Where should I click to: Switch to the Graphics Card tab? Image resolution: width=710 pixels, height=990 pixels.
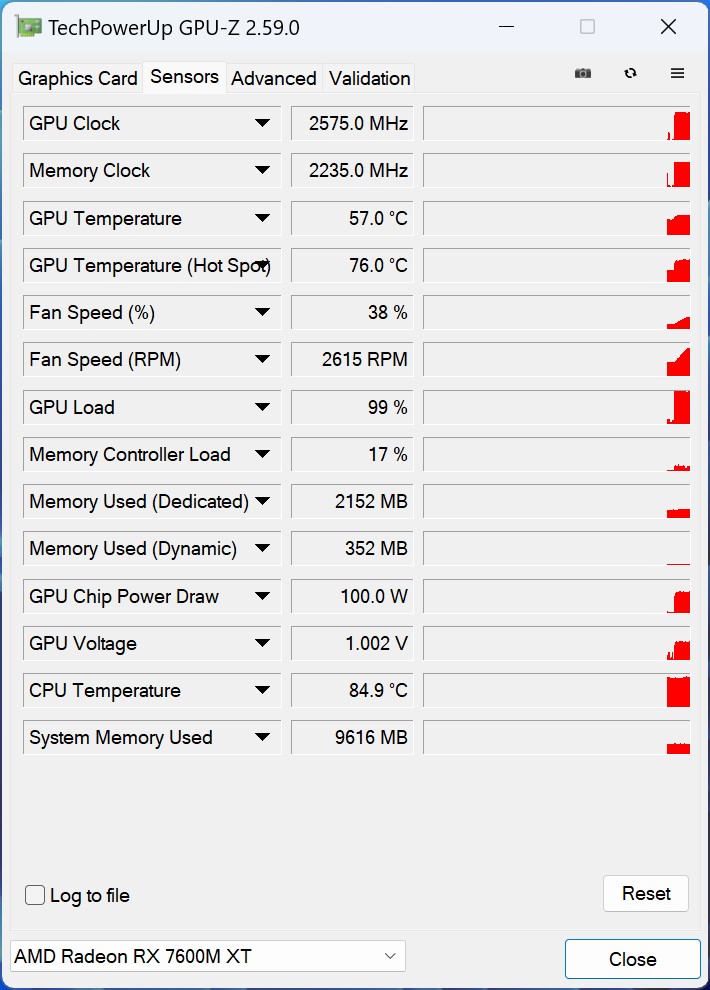click(78, 78)
